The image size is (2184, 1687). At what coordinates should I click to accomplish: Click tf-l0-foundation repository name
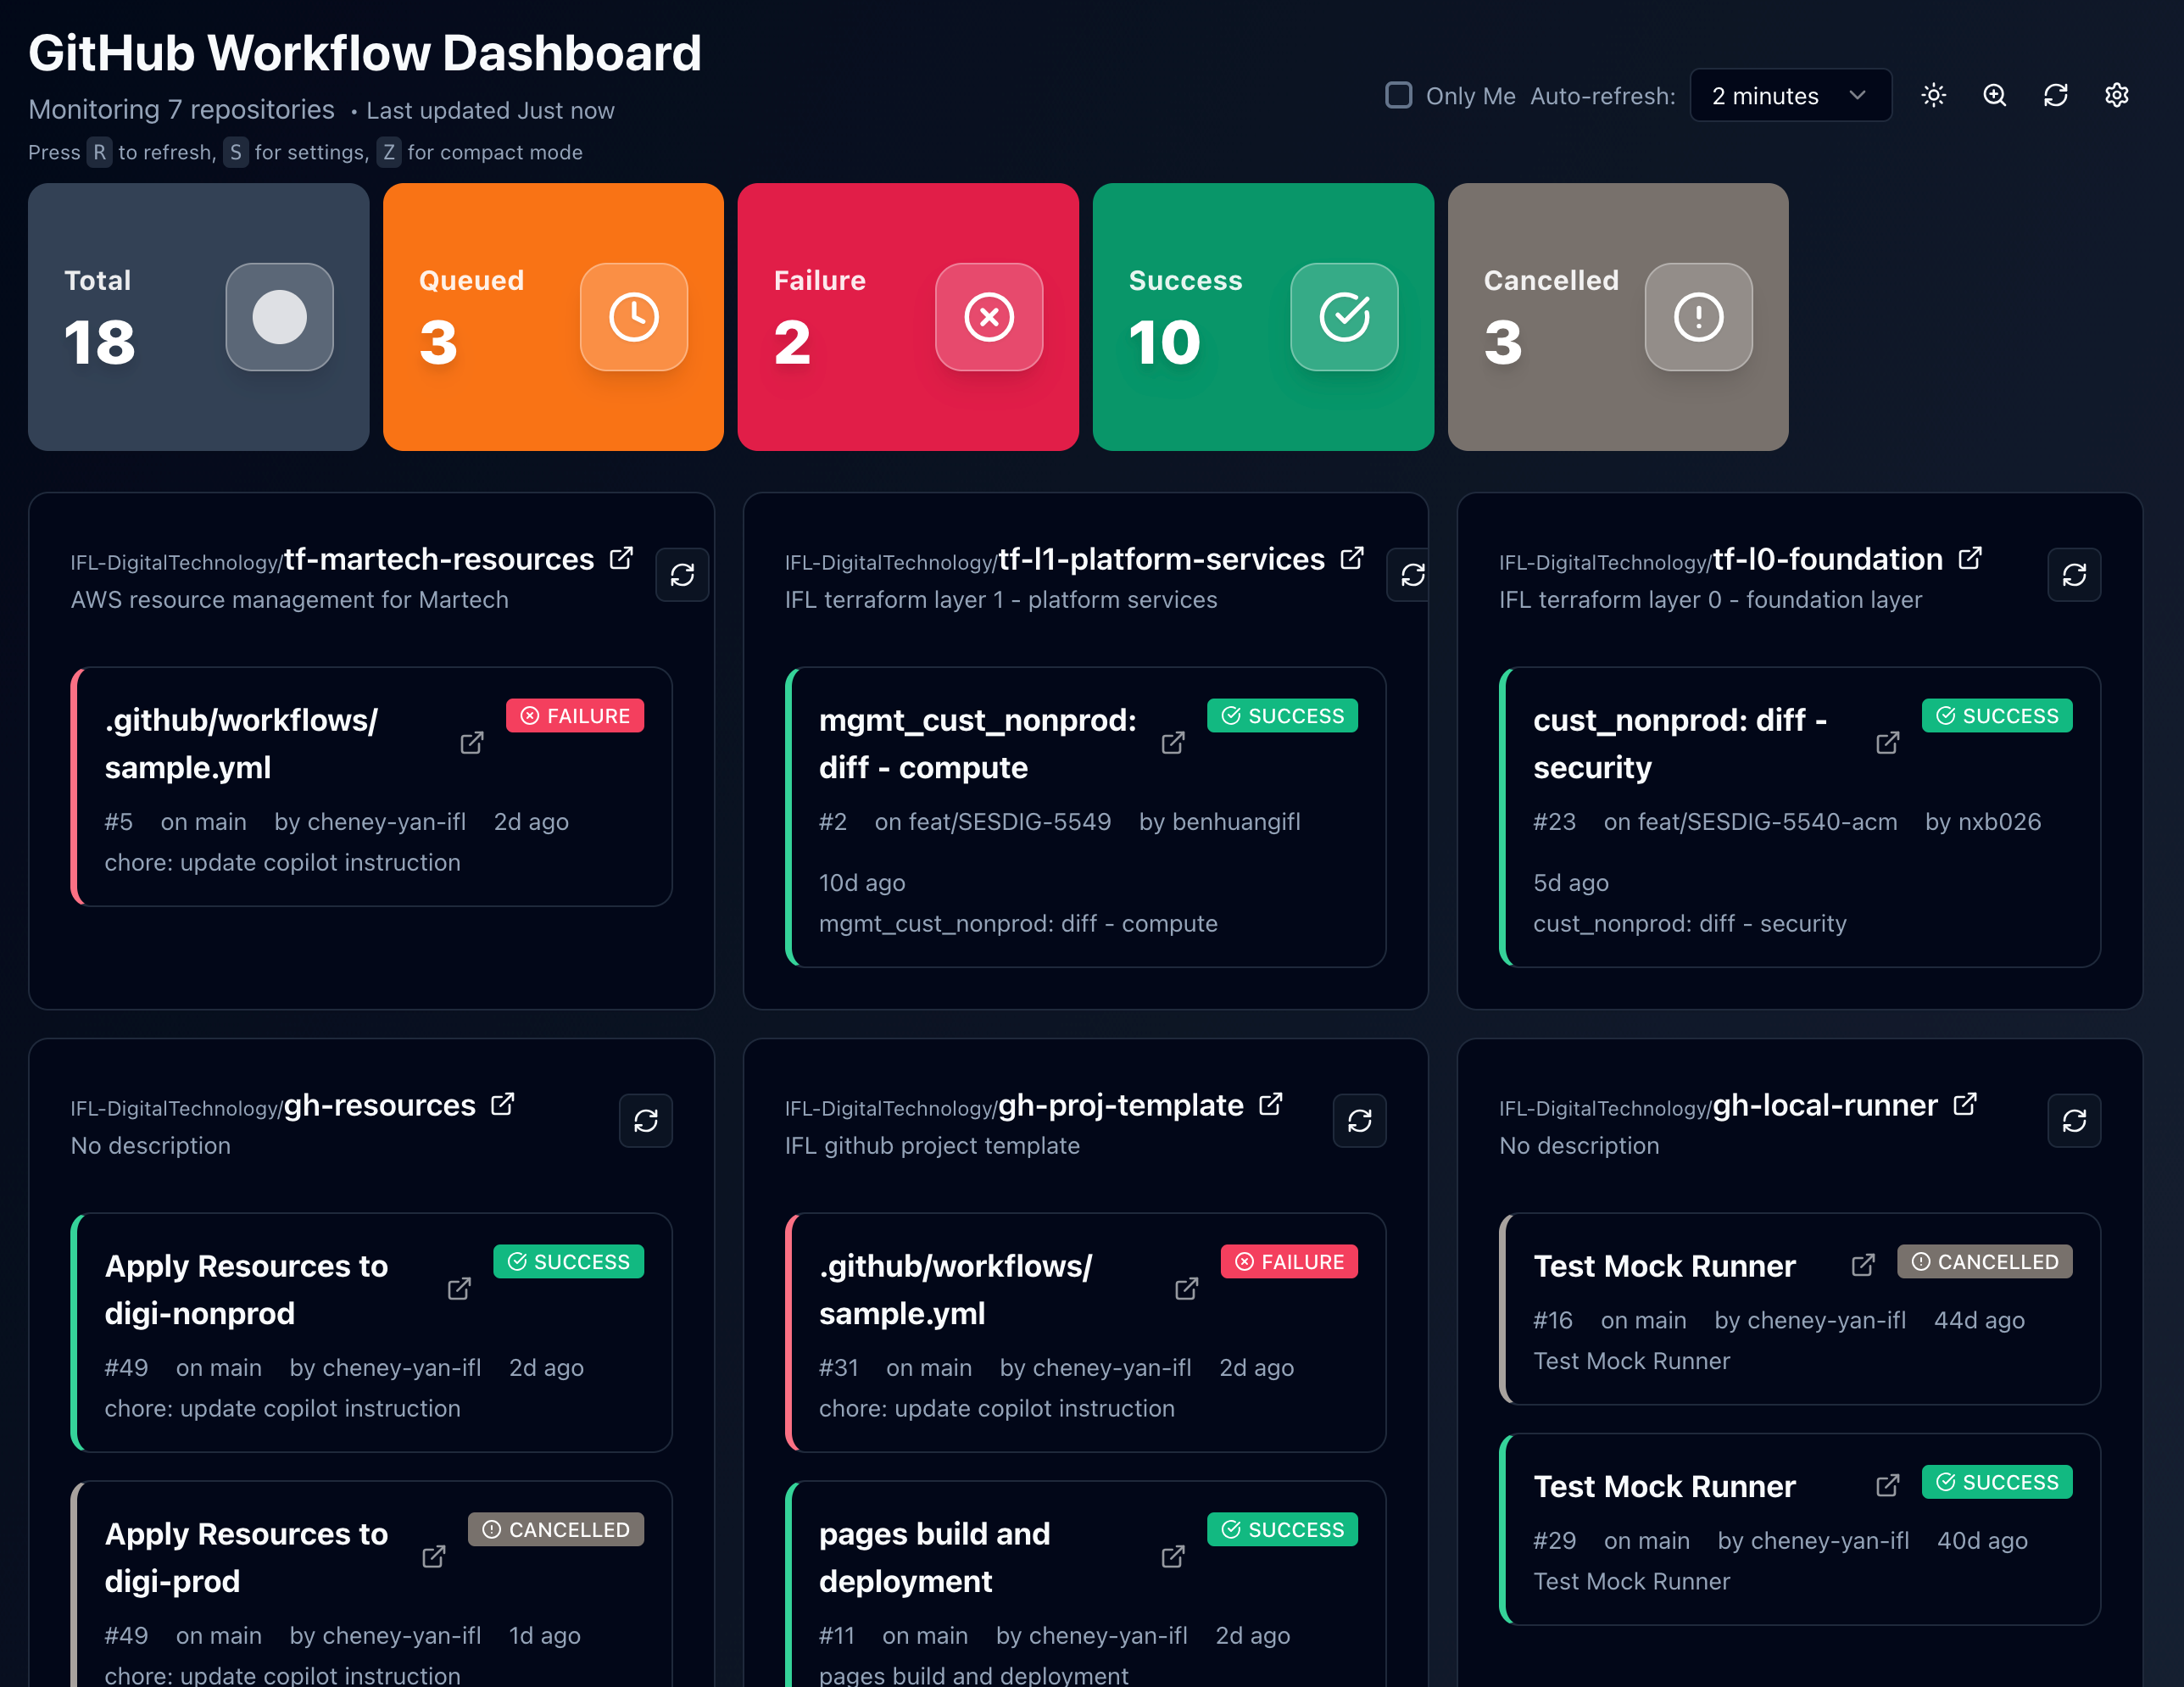[1828, 559]
